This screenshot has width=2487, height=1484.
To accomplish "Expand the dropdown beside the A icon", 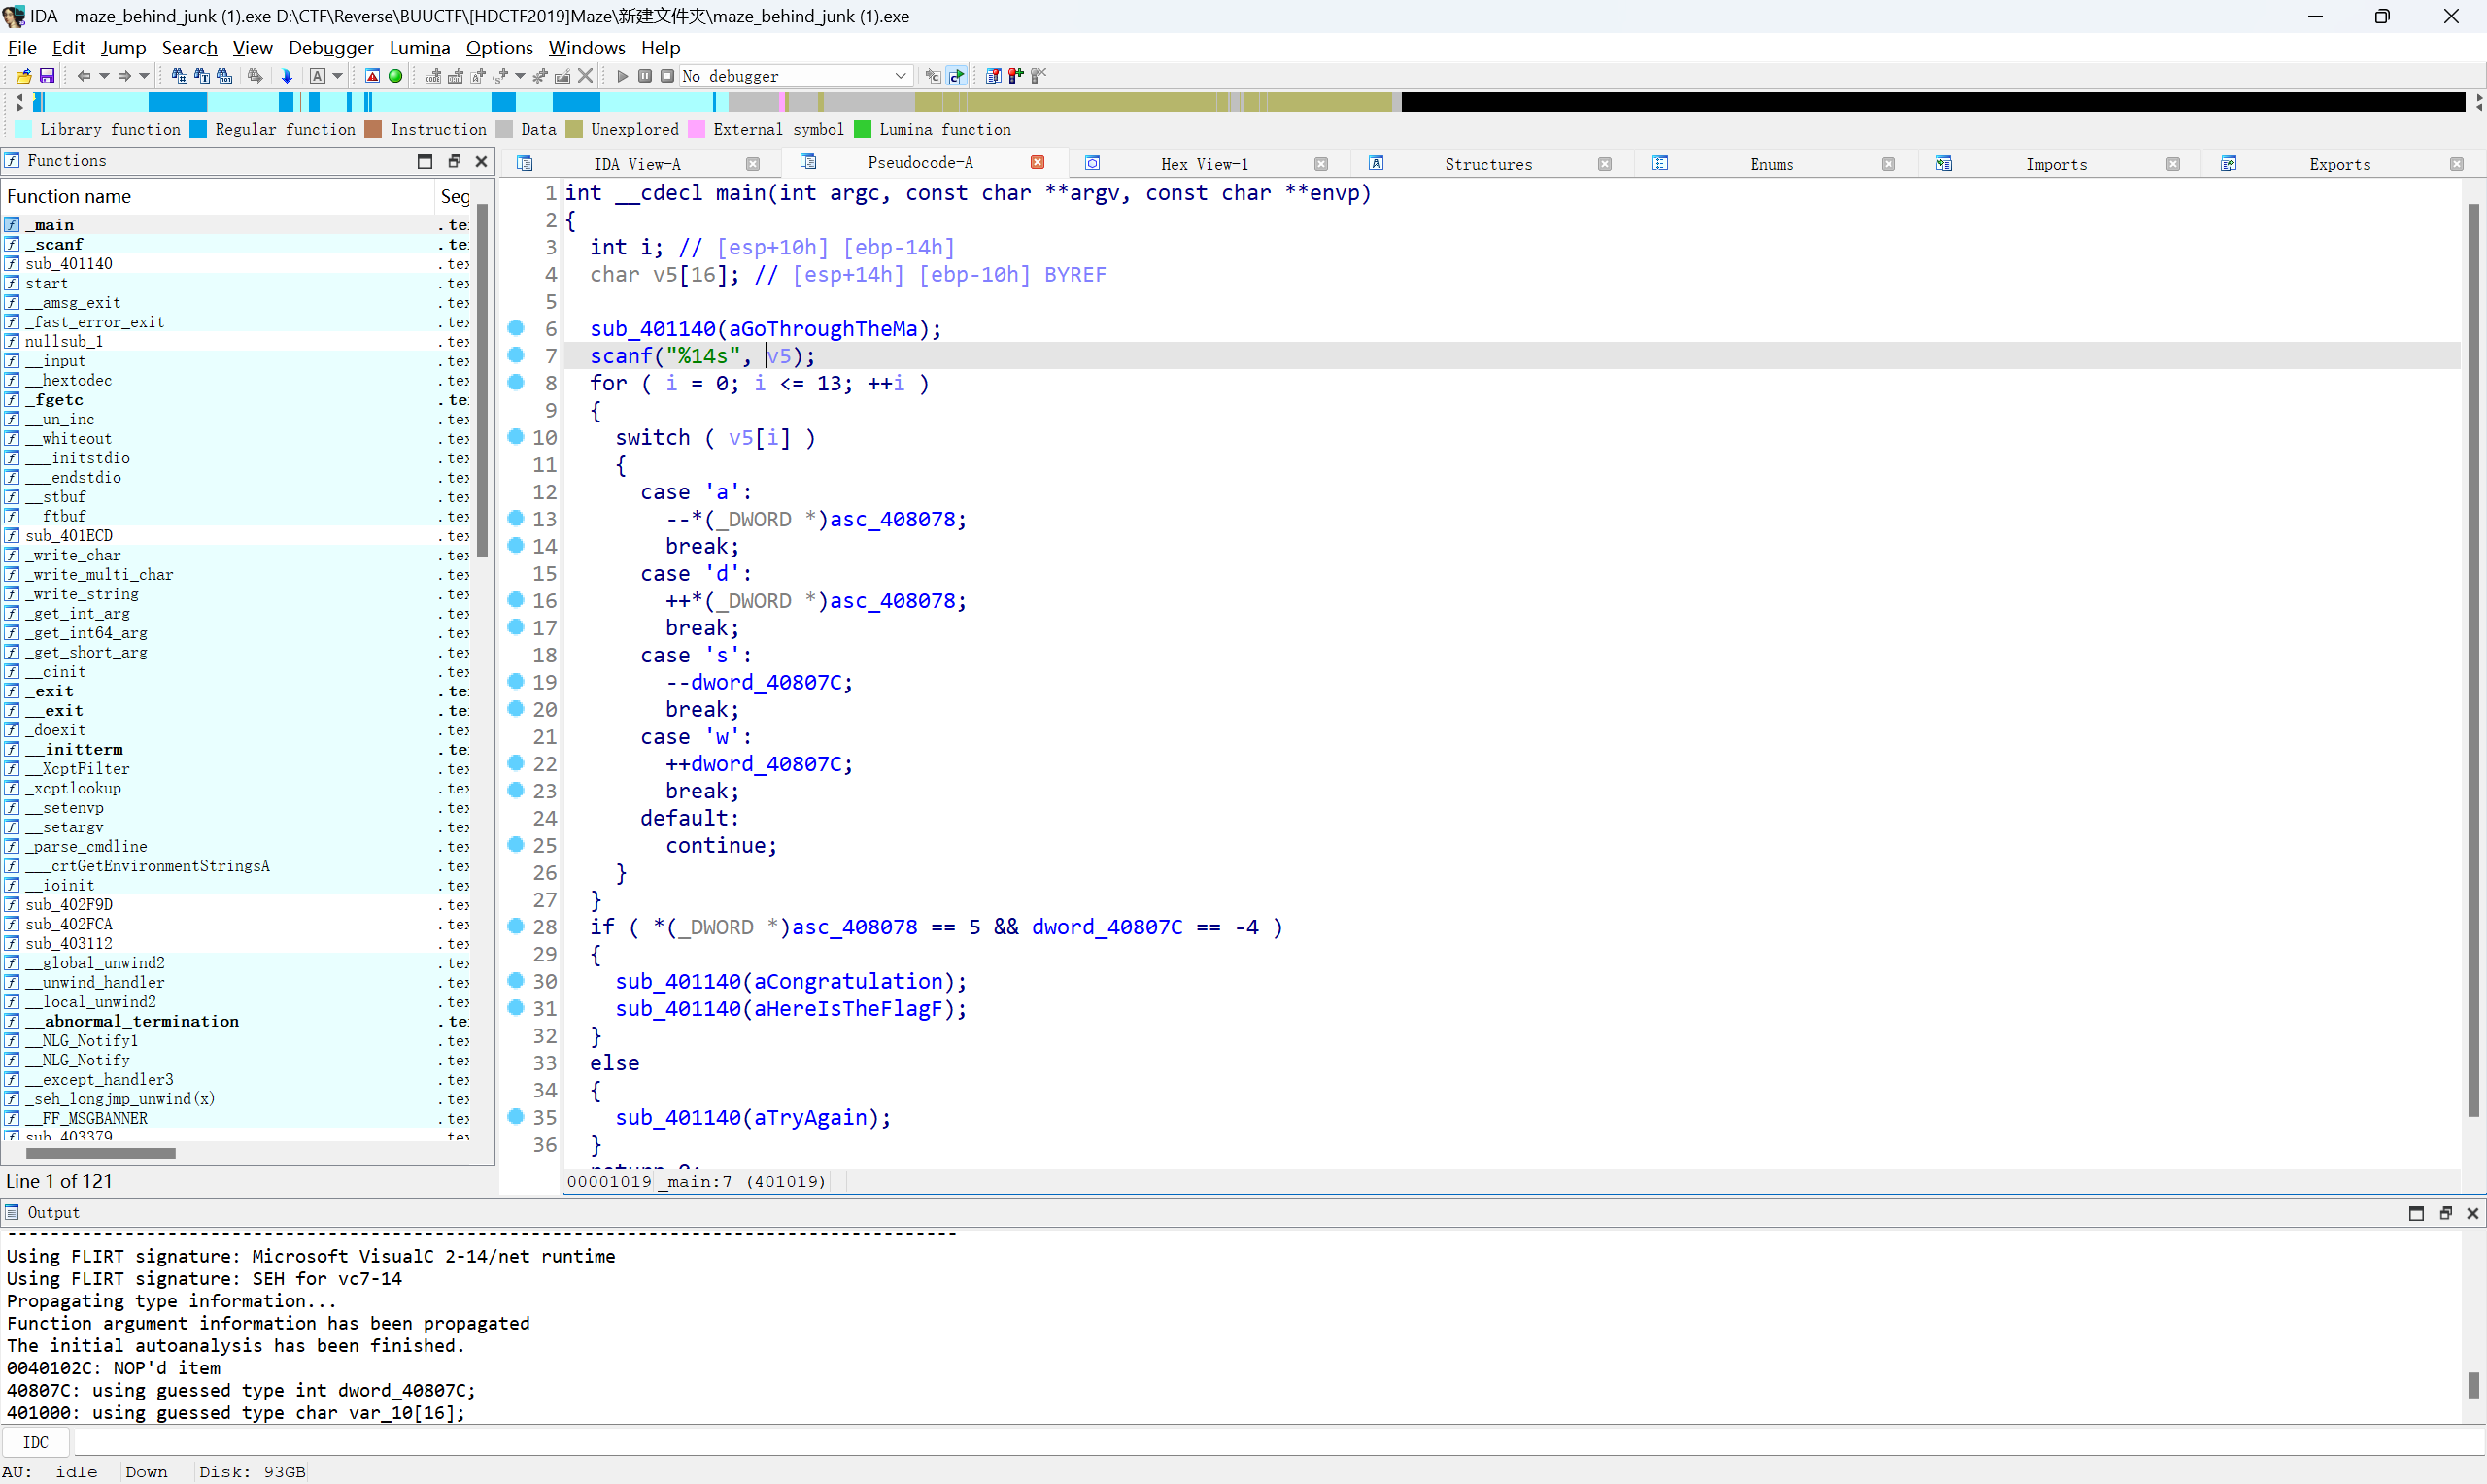I will point(337,76).
